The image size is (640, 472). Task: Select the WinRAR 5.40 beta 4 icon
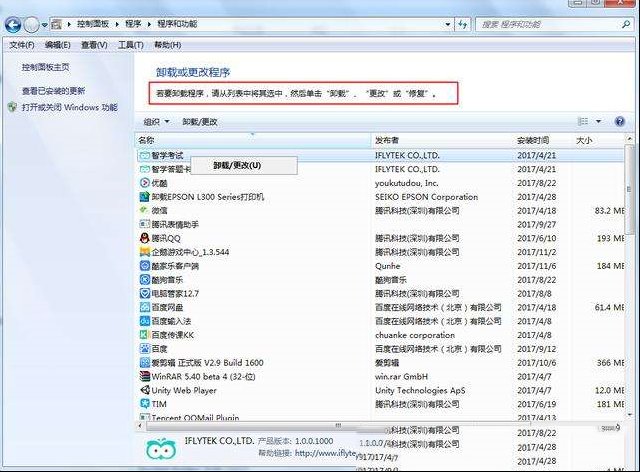[x=145, y=376]
